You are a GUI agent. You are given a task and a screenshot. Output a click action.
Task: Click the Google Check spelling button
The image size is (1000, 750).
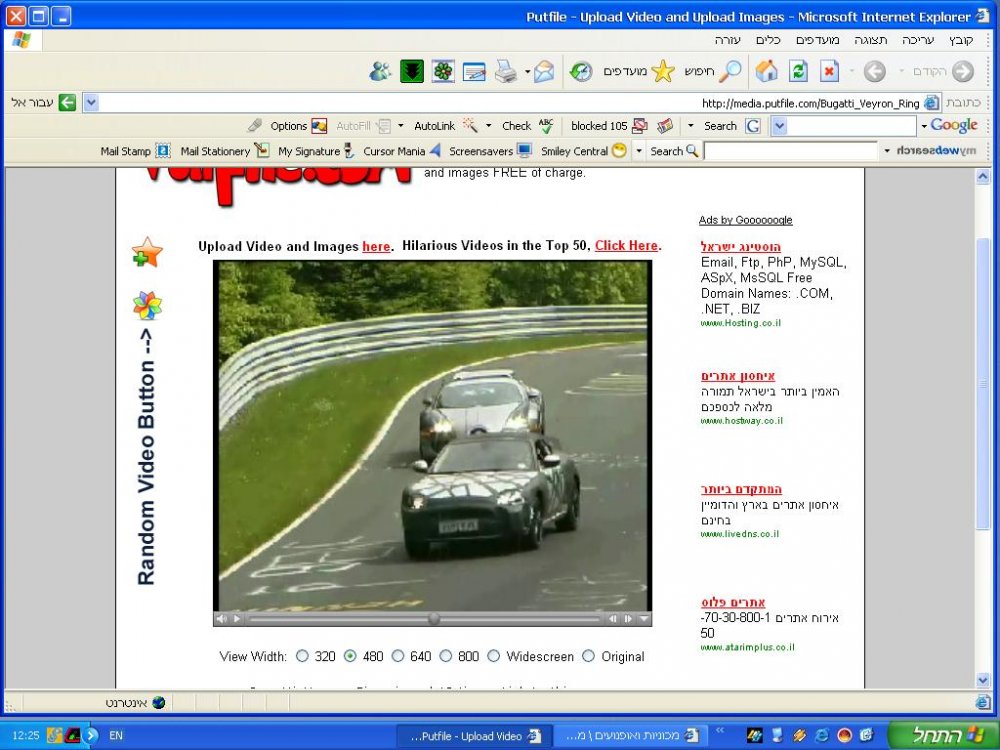pyautogui.click(x=527, y=126)
